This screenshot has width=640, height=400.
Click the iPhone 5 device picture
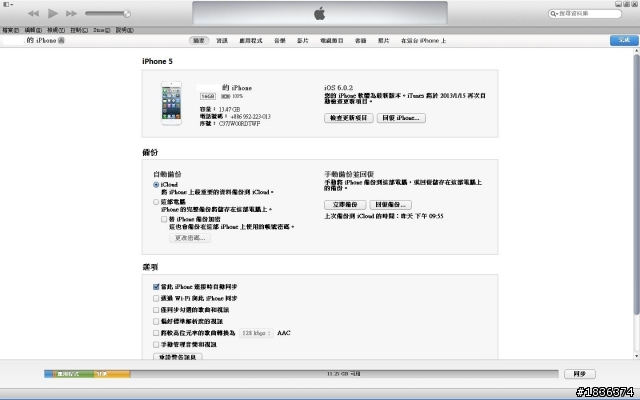(x=171, y=103)
